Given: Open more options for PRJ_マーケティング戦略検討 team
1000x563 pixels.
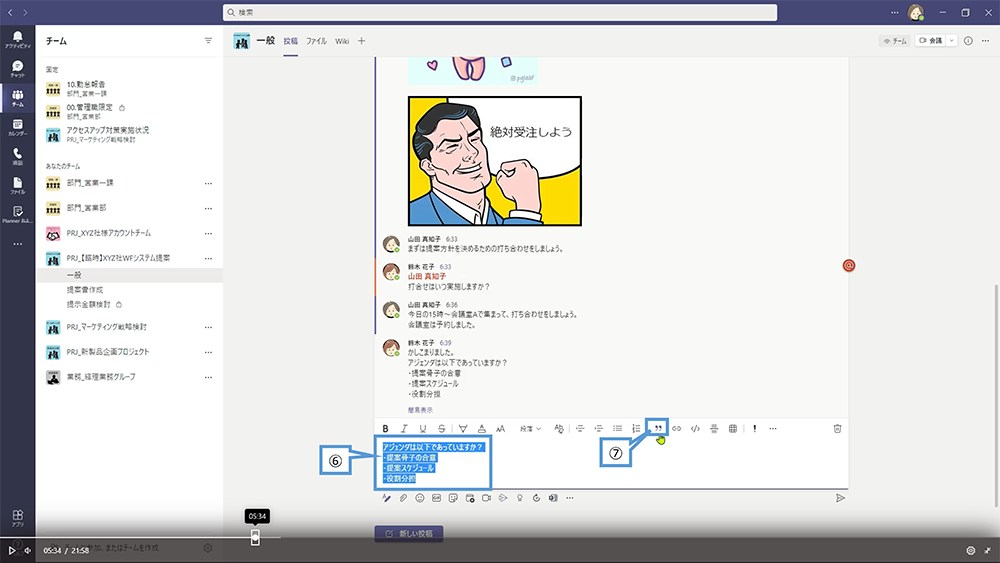Looking at the screenshot, I should pyautogui.click(x=208, y=327).
